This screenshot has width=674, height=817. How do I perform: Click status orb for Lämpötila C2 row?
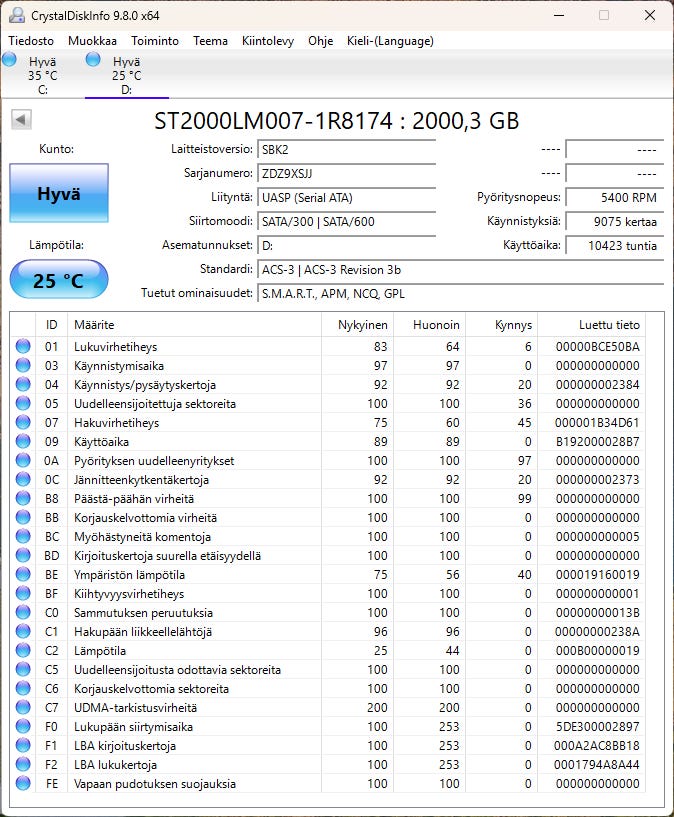23,651
